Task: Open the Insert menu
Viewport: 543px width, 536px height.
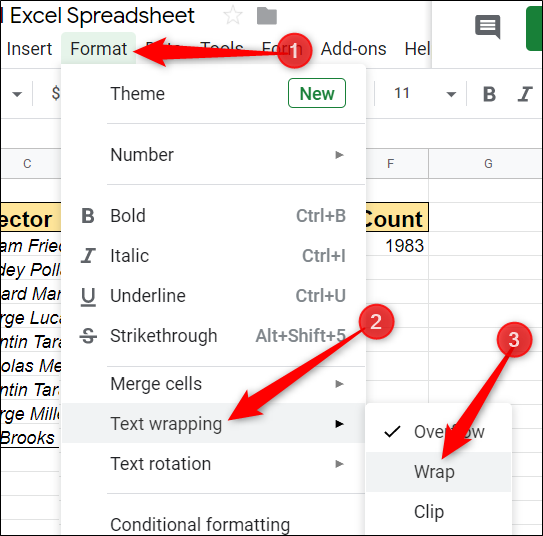Action: coord(29,49)
